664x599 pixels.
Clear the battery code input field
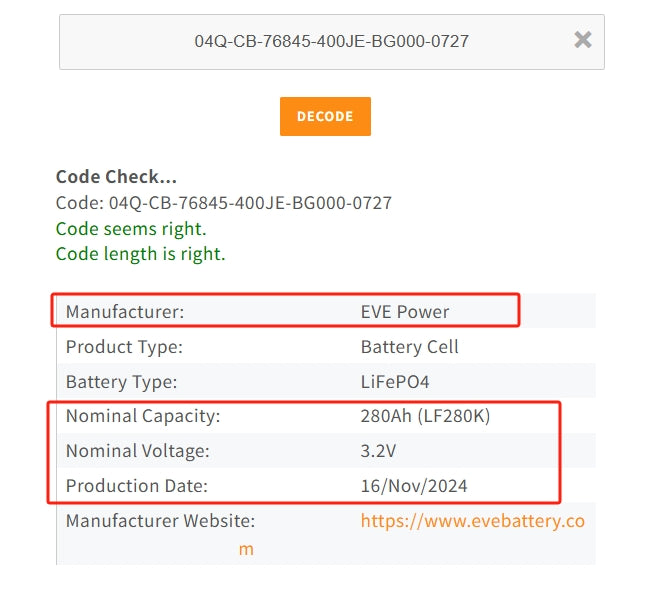582,40
